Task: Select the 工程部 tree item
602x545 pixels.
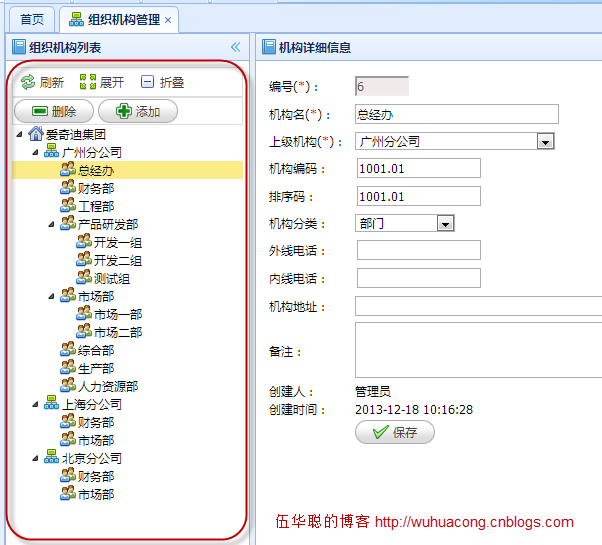Action: [96, 206]
